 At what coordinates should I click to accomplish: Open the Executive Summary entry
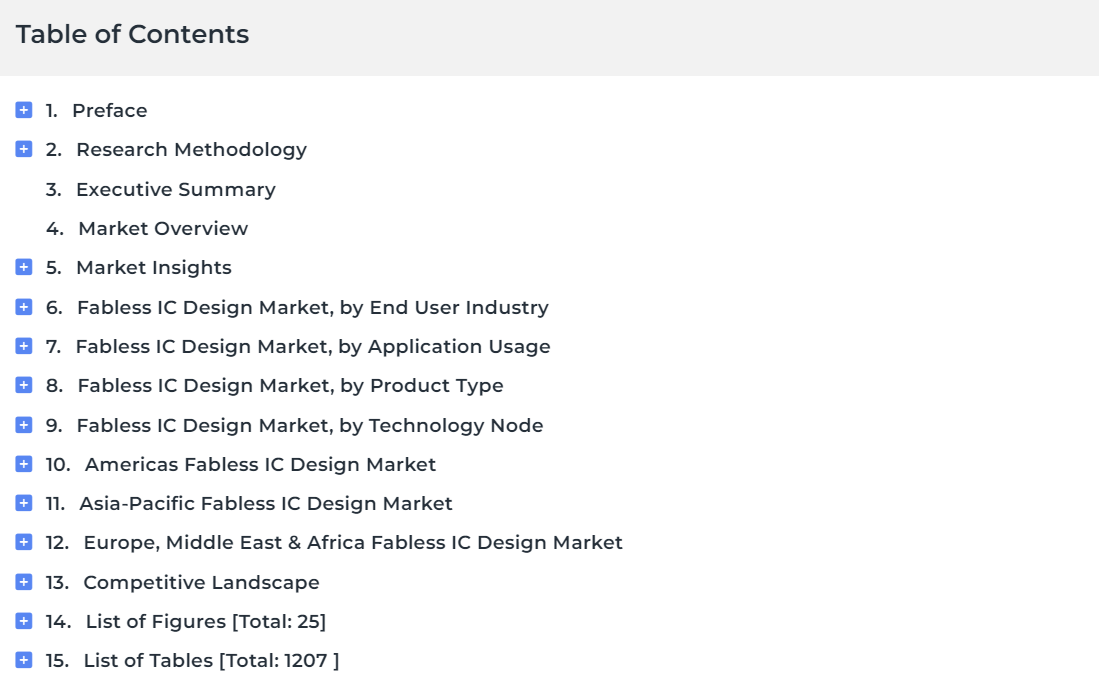(175, 190)
